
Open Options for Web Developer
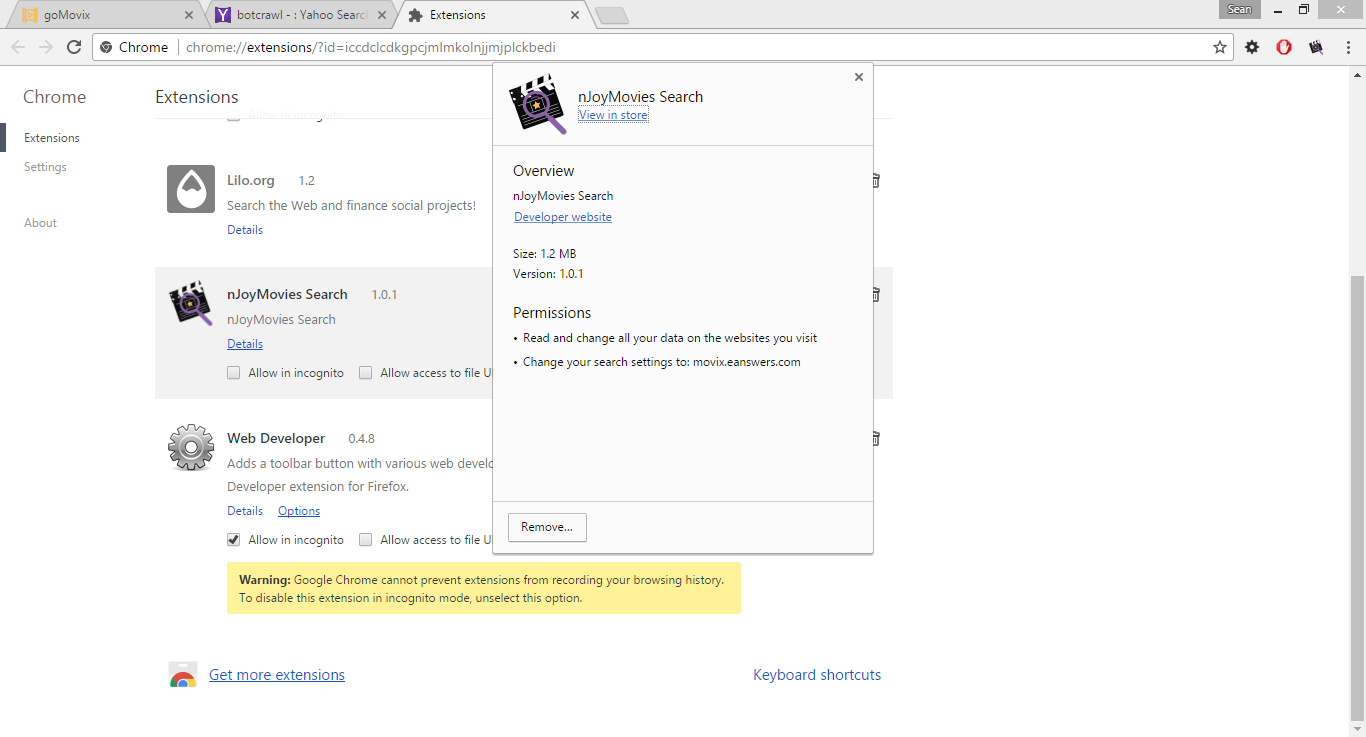click(x=299, y=511)
